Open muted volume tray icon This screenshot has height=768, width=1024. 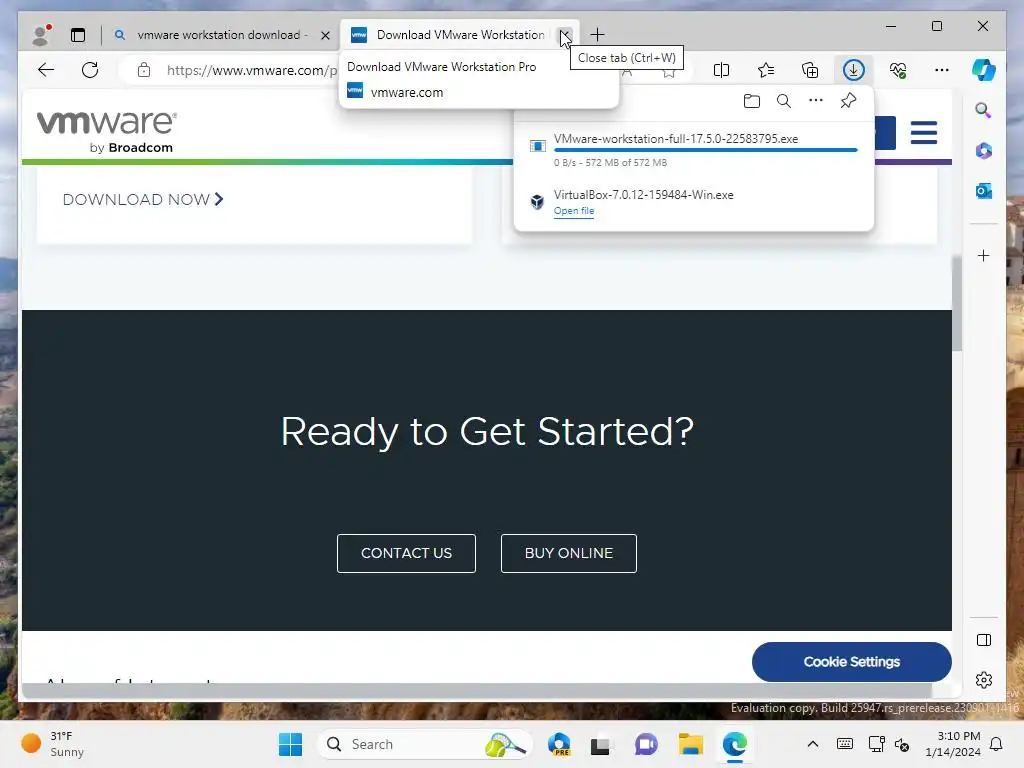902,744
